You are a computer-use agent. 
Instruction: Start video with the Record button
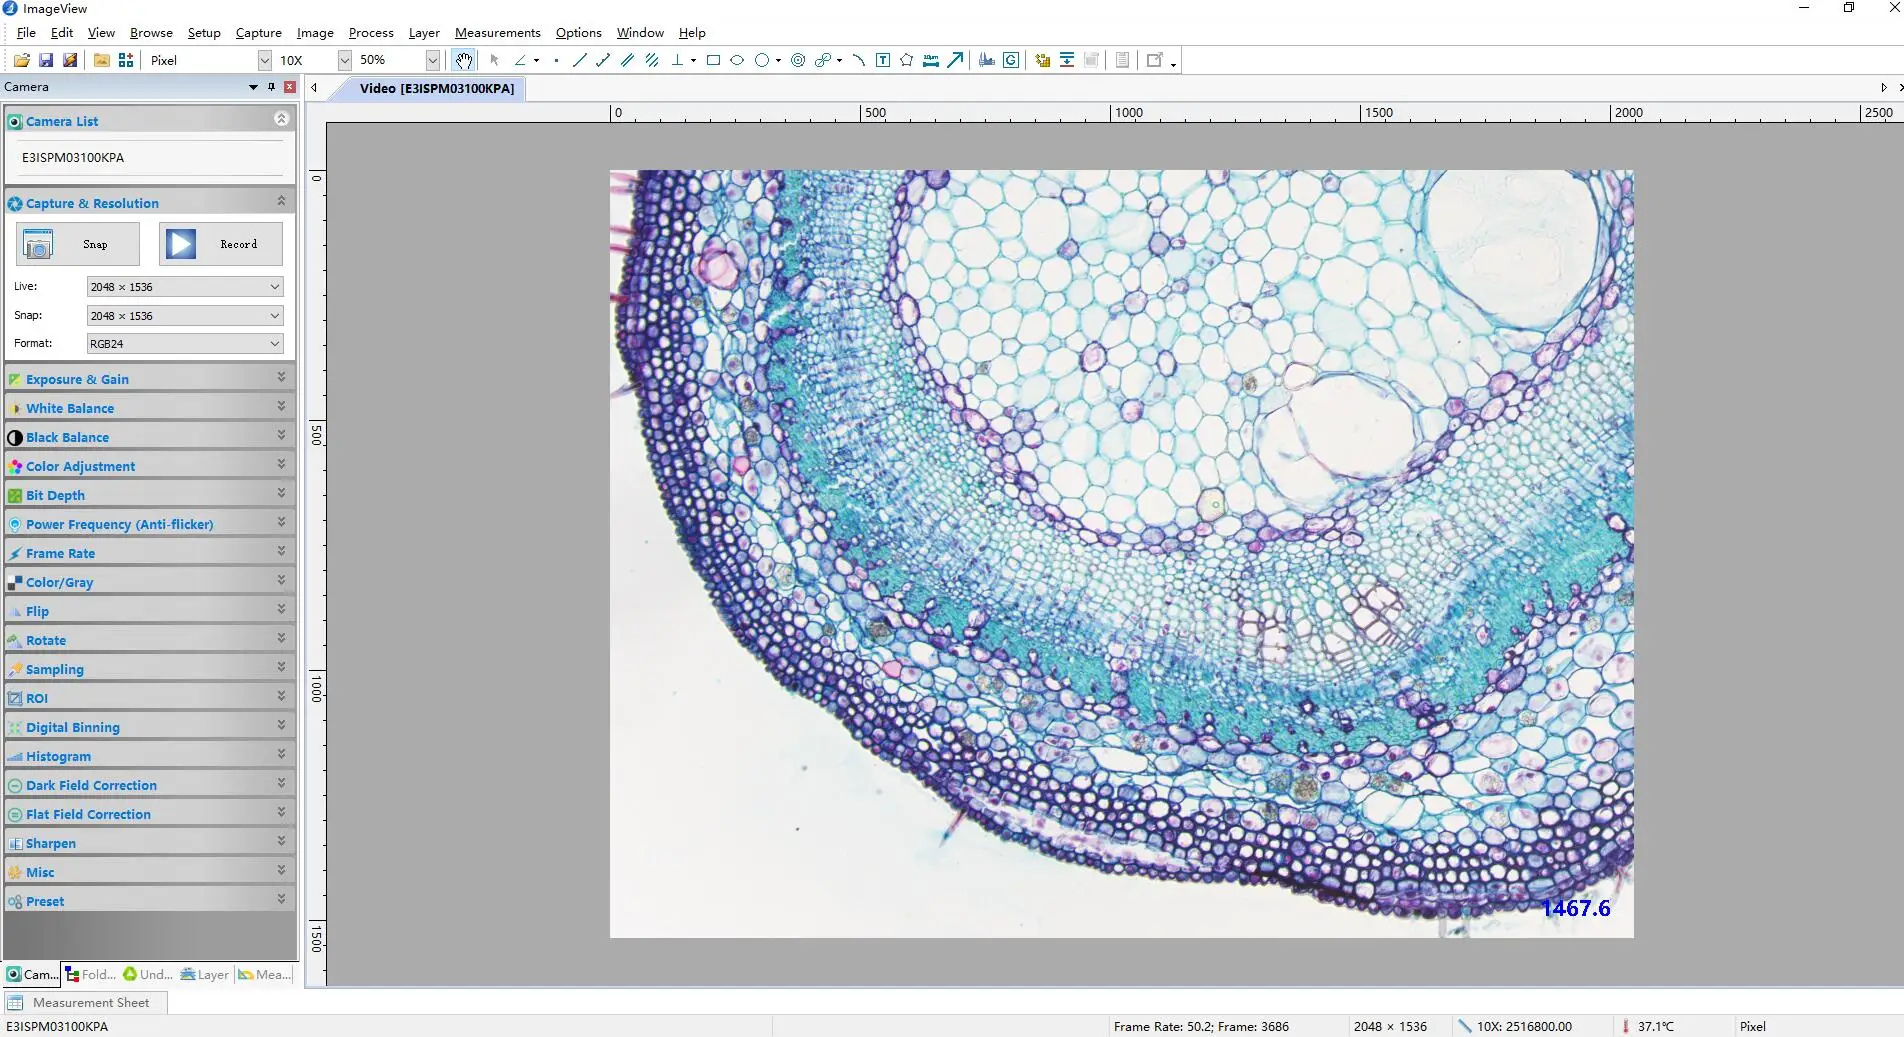point(221,244)
